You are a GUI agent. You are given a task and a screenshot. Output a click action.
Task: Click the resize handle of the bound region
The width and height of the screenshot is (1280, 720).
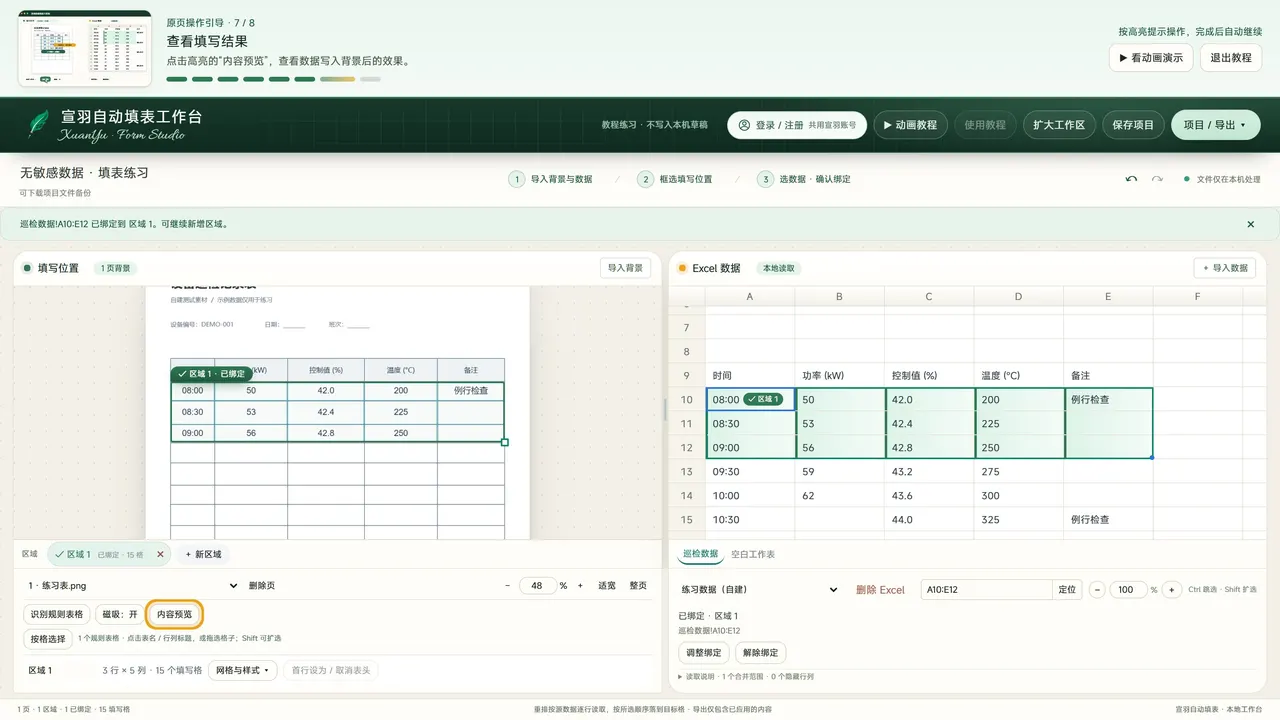pos(504,442)
